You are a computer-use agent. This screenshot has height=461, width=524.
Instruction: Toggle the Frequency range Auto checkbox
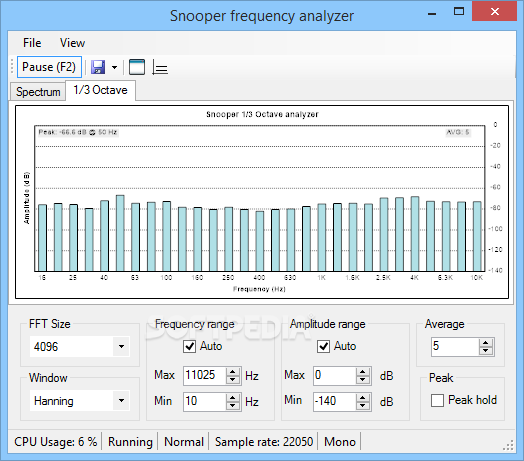(189, 346)
